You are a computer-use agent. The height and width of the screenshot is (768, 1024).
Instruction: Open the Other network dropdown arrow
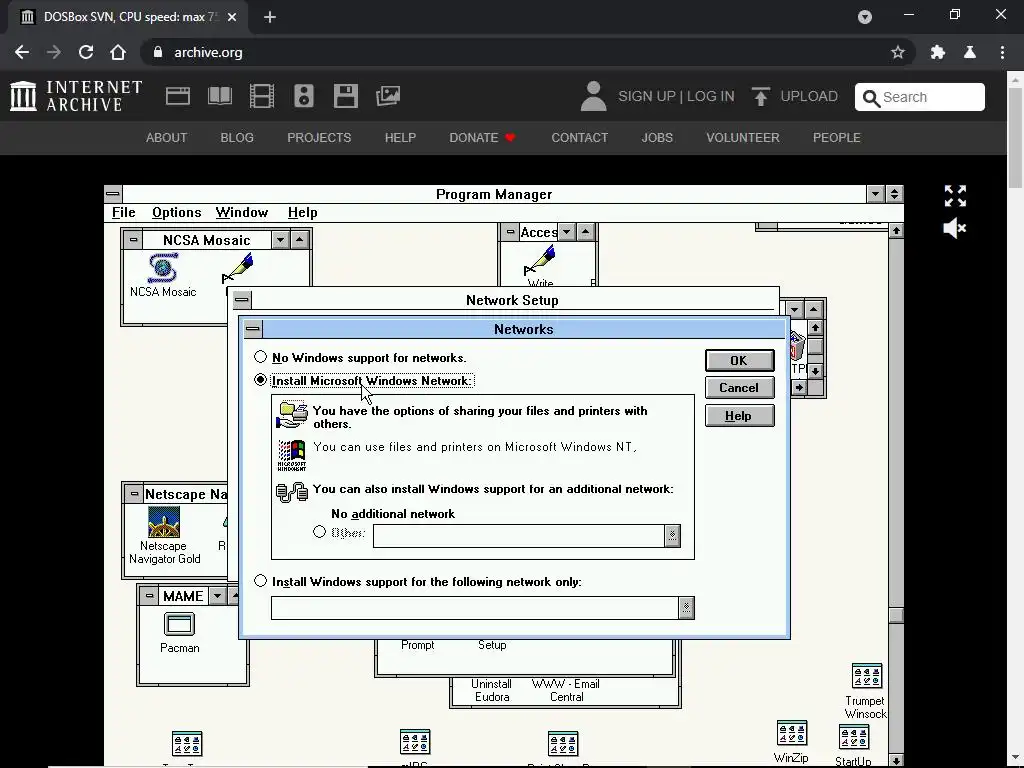pos(672,536)
